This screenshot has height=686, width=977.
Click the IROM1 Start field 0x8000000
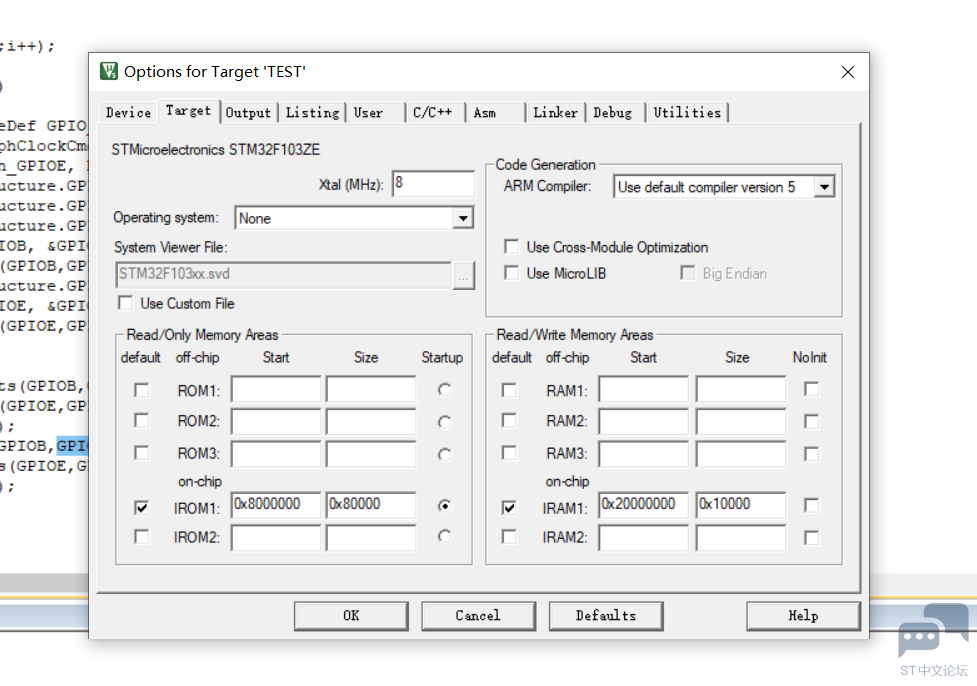click(x=275, y=505)
